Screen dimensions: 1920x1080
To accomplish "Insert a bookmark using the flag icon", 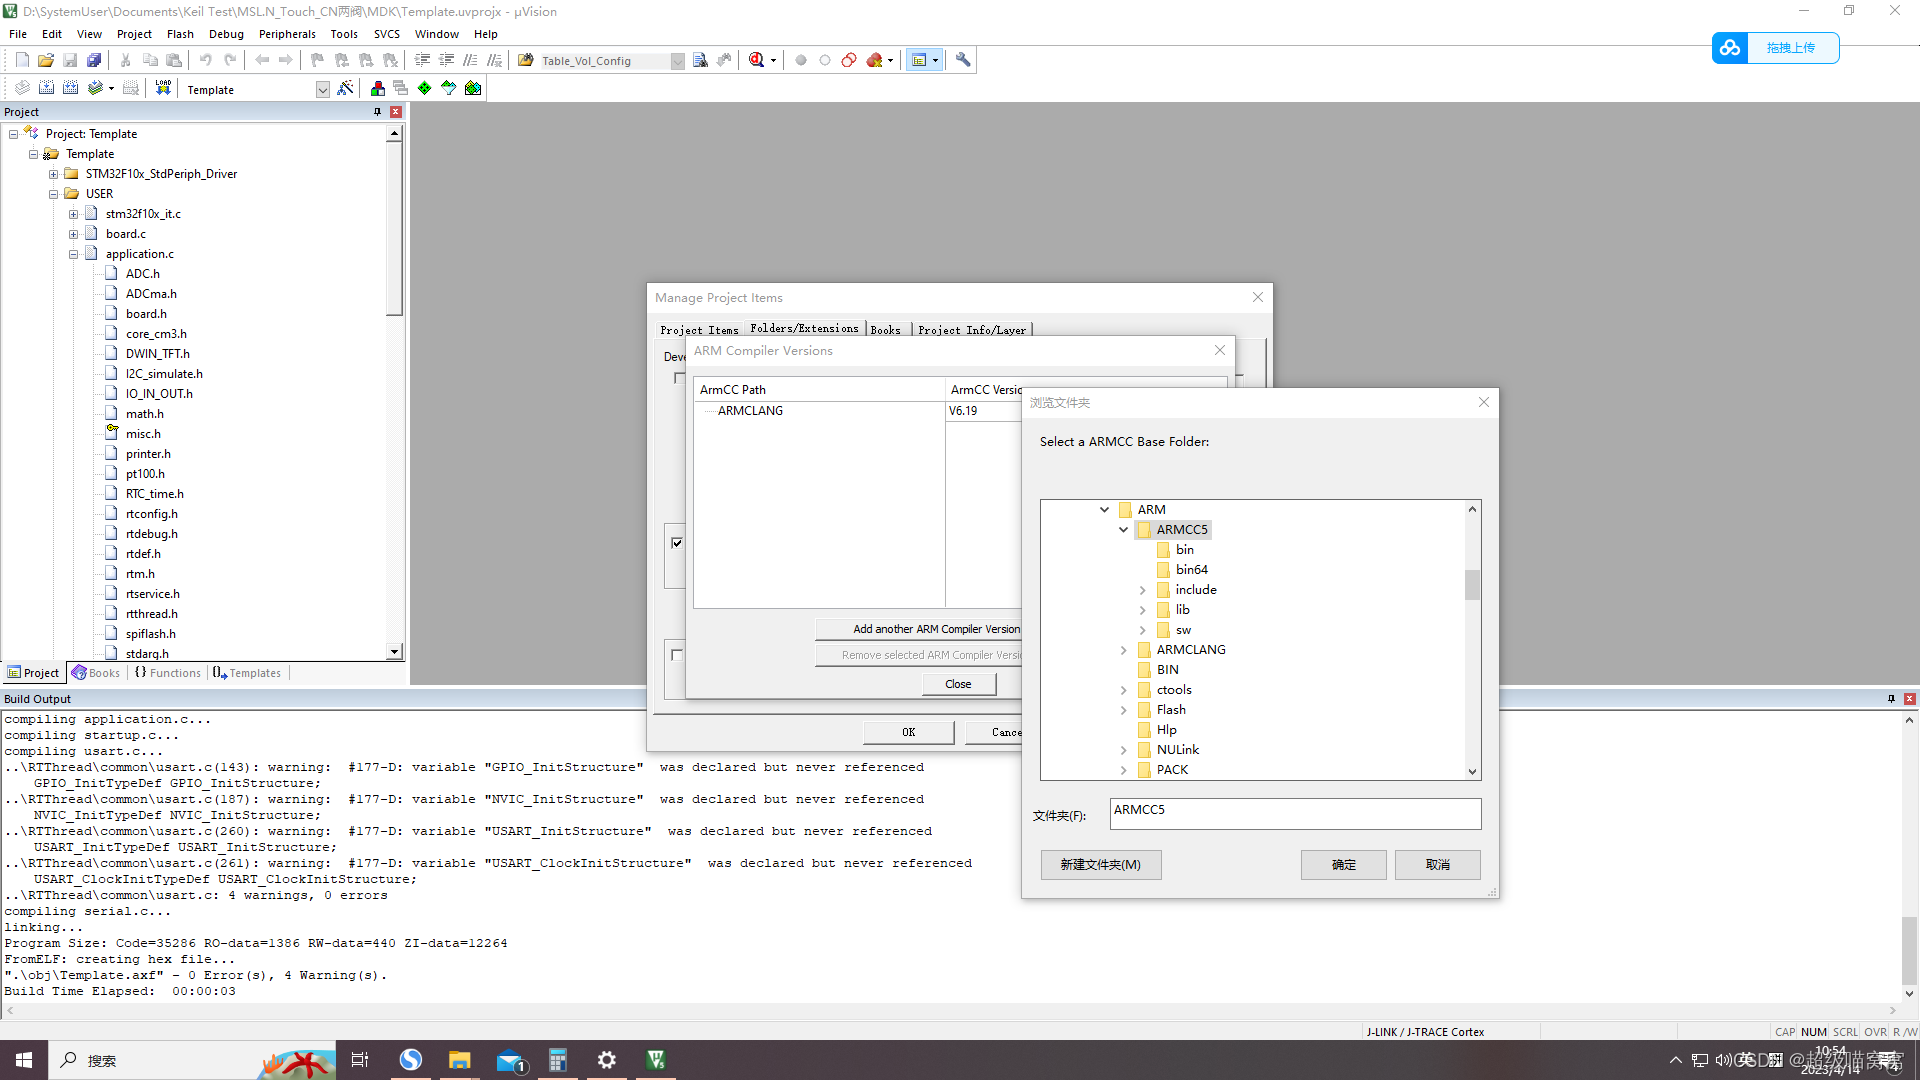I will (x=318, y=60).
